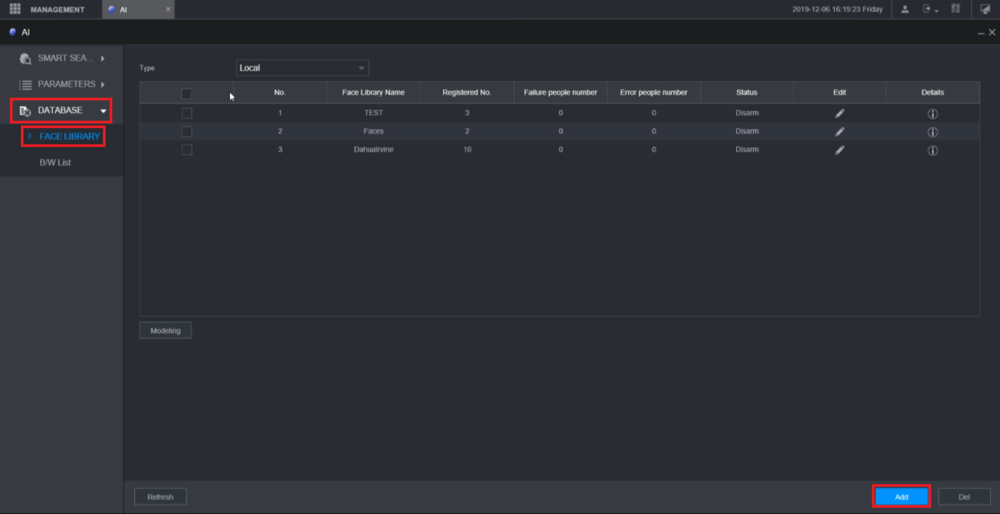Tick the checkbox for TEST row
Screen dimensions: 1000x514
pos(187,113)
